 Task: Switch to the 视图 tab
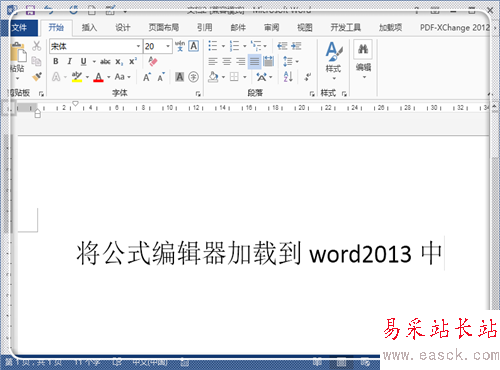[305, 27]
